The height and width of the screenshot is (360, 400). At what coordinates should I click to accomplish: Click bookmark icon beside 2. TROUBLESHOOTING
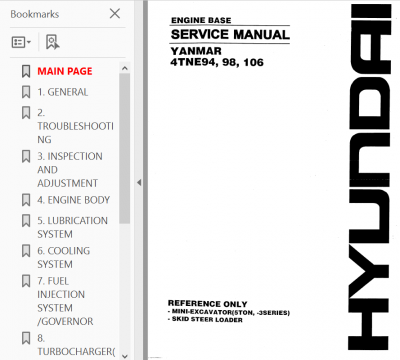[x=26, y=113]
